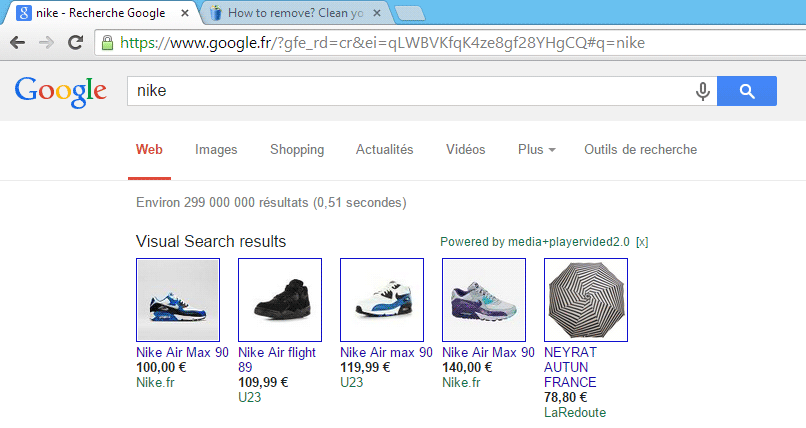Click the 'LaRedoute' seller text

575,413
